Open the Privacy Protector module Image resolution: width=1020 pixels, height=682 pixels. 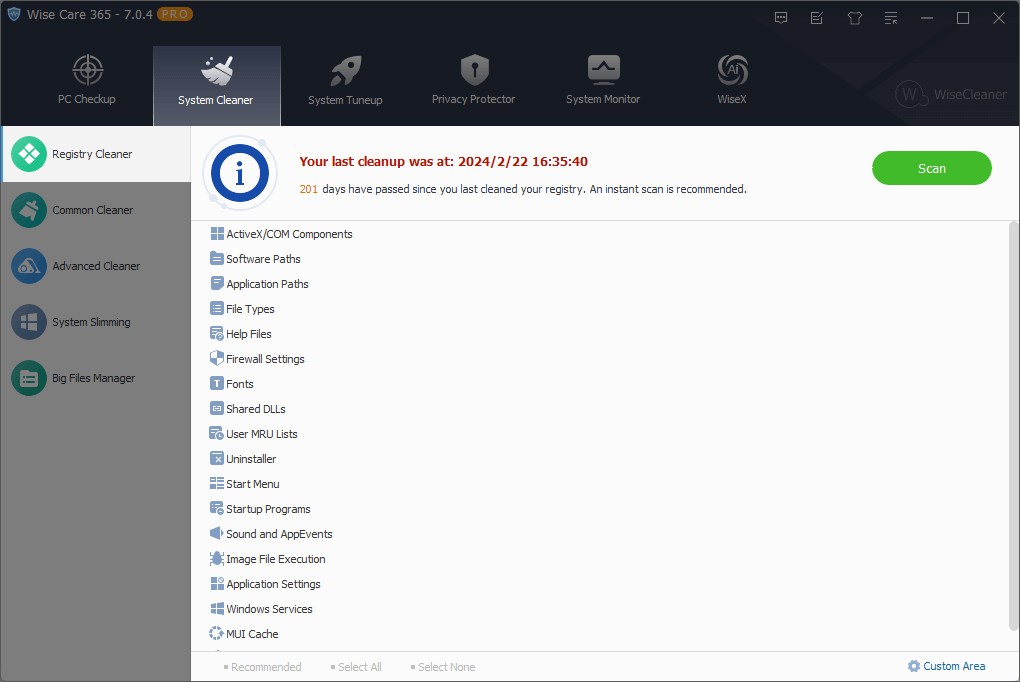[x=472, y=80]
